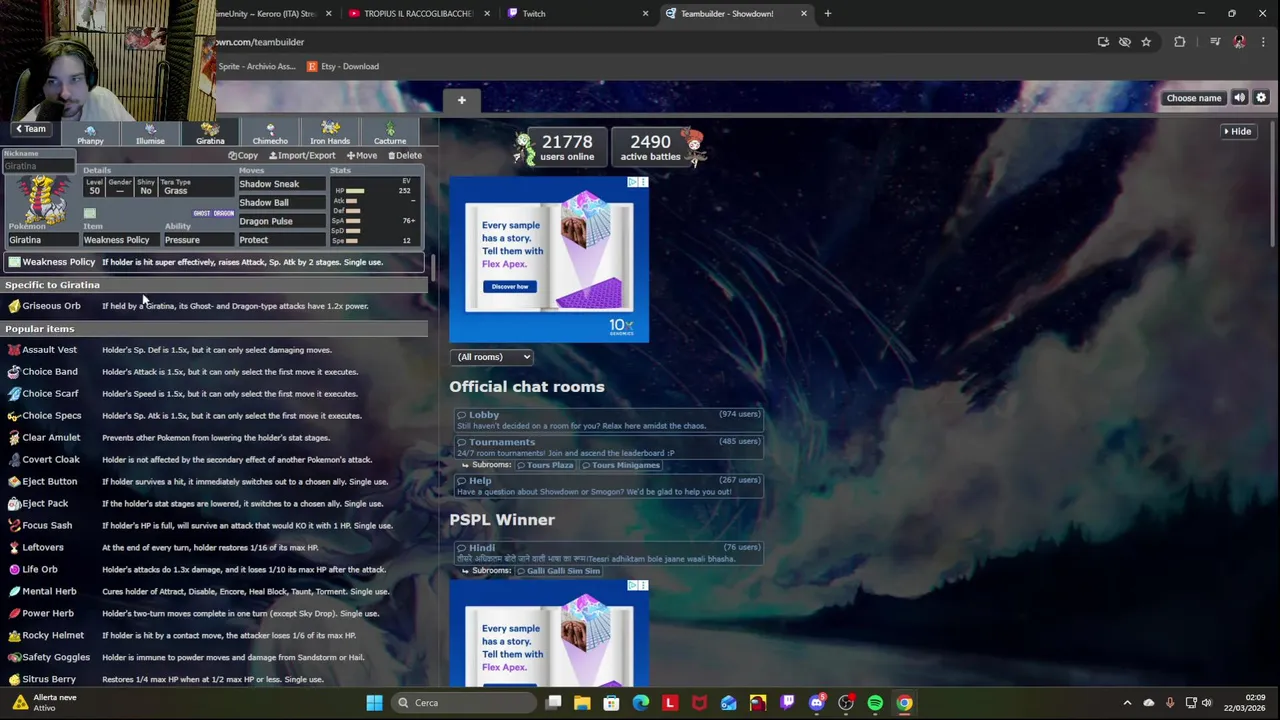Viewport: 1280px width, 720px height.
Task: Click the Rocky Helmet item icon
Action: [13, 636]
